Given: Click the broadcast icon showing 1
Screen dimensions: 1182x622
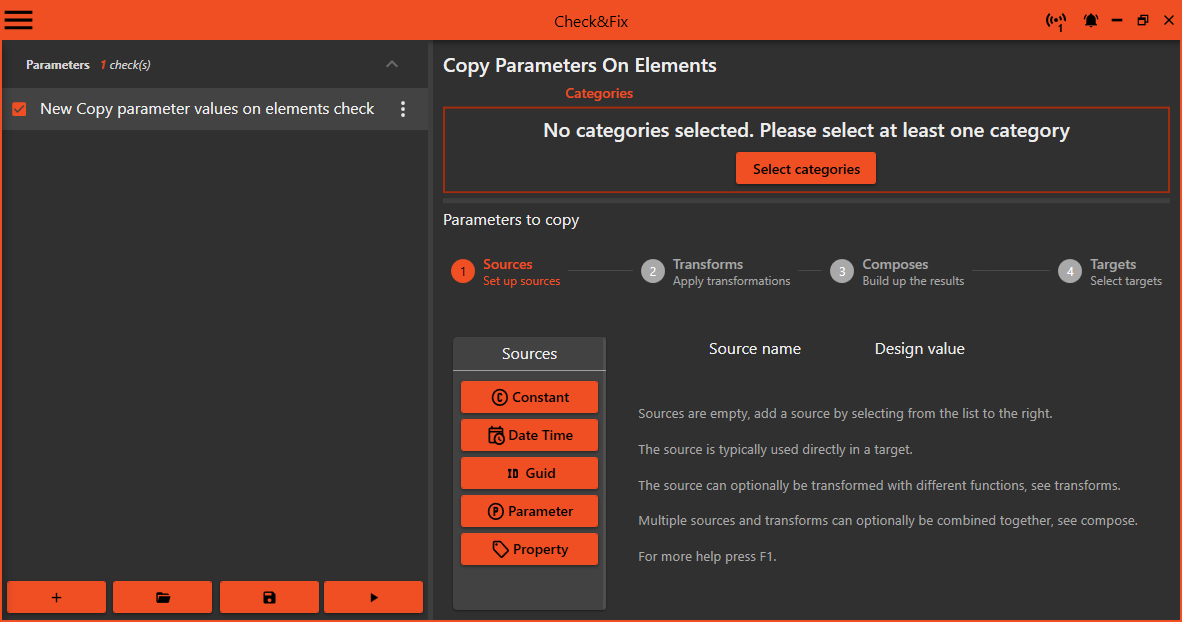Looking at the screenshot, I should point(1056,20).
